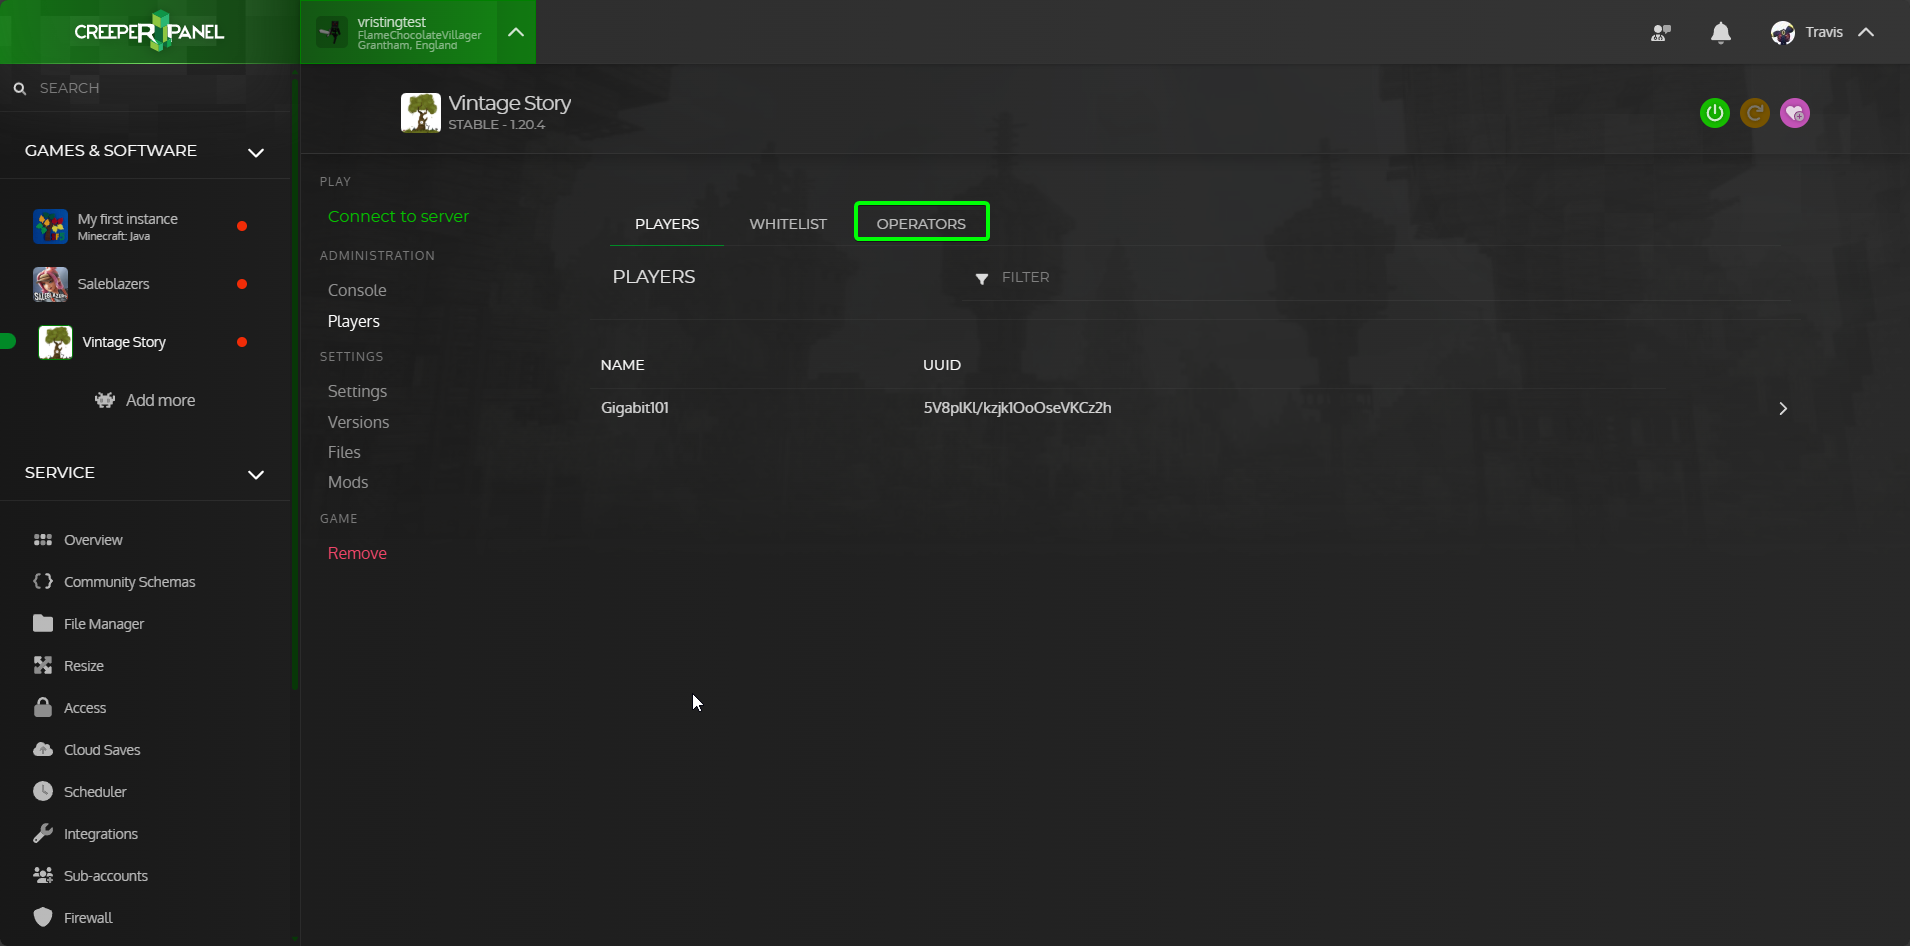Click Connect to server link
The height and width of the screenshot is (946, 1910).
(x=398, y=216)
